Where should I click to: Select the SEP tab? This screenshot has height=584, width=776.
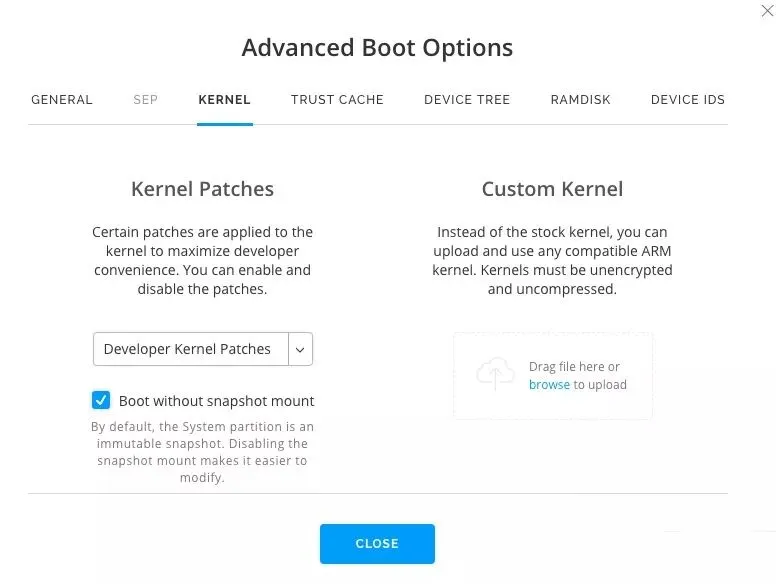146,100
